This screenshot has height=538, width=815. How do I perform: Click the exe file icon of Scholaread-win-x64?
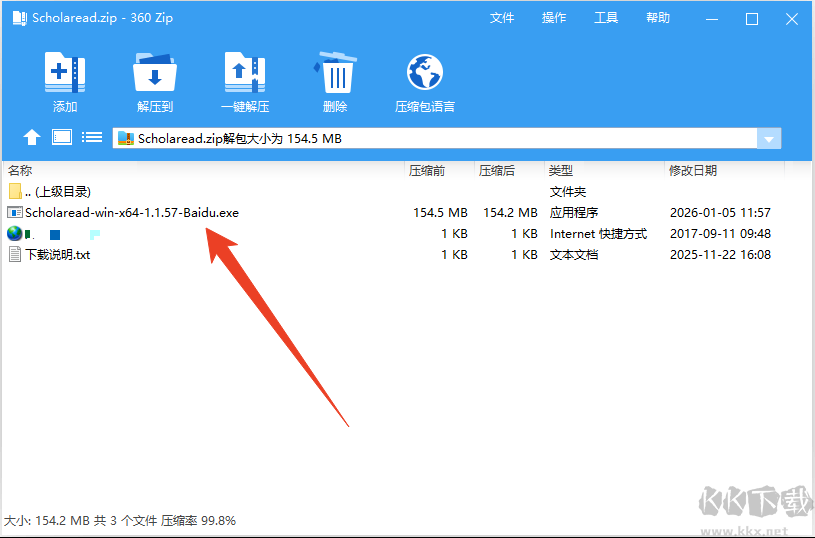click(15, 213)
